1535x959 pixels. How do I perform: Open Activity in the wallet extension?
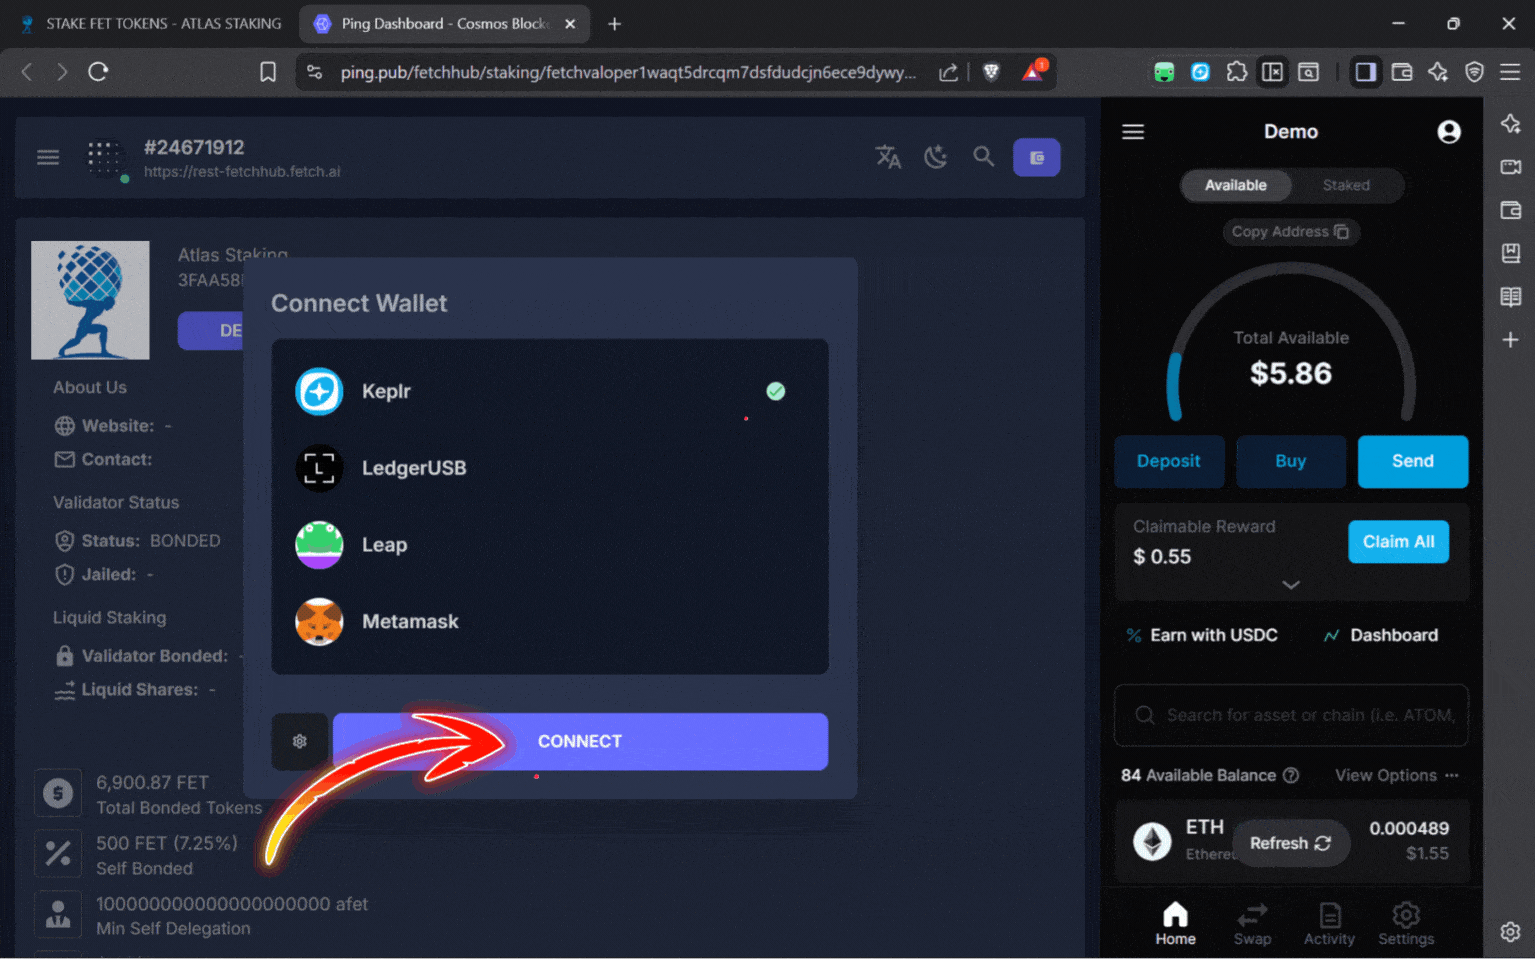pyautogui.click(x=1329, y=922)
